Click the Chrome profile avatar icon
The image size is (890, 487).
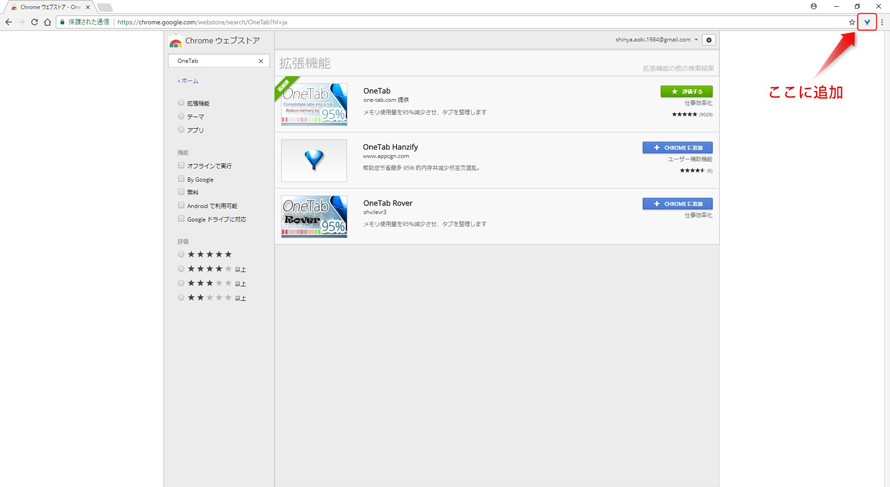[x=813, y=6]
